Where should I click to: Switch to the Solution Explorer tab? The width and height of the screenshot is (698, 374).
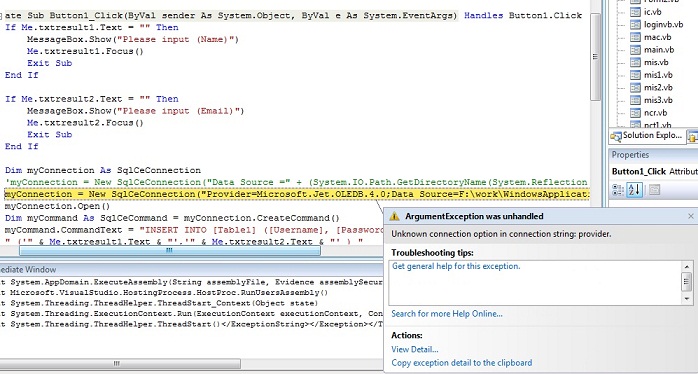click(647, 136)
